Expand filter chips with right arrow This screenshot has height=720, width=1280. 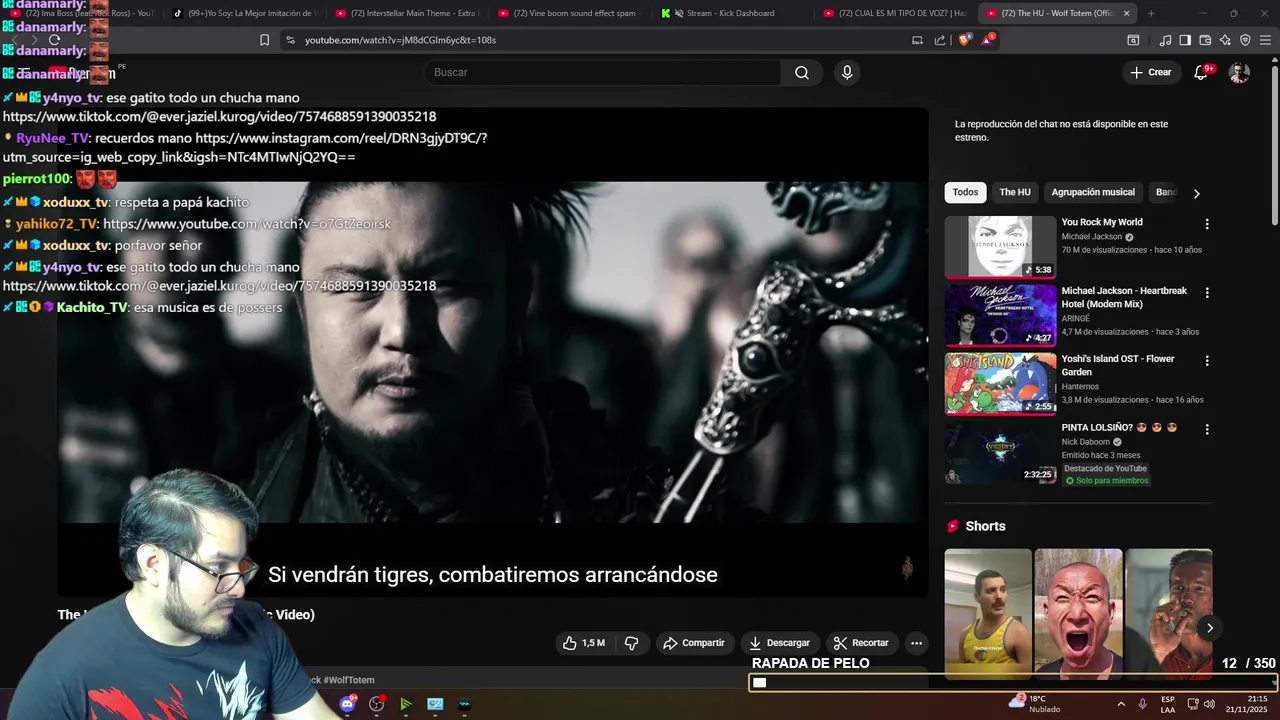pyautogui.click(x=1196, y=193)
